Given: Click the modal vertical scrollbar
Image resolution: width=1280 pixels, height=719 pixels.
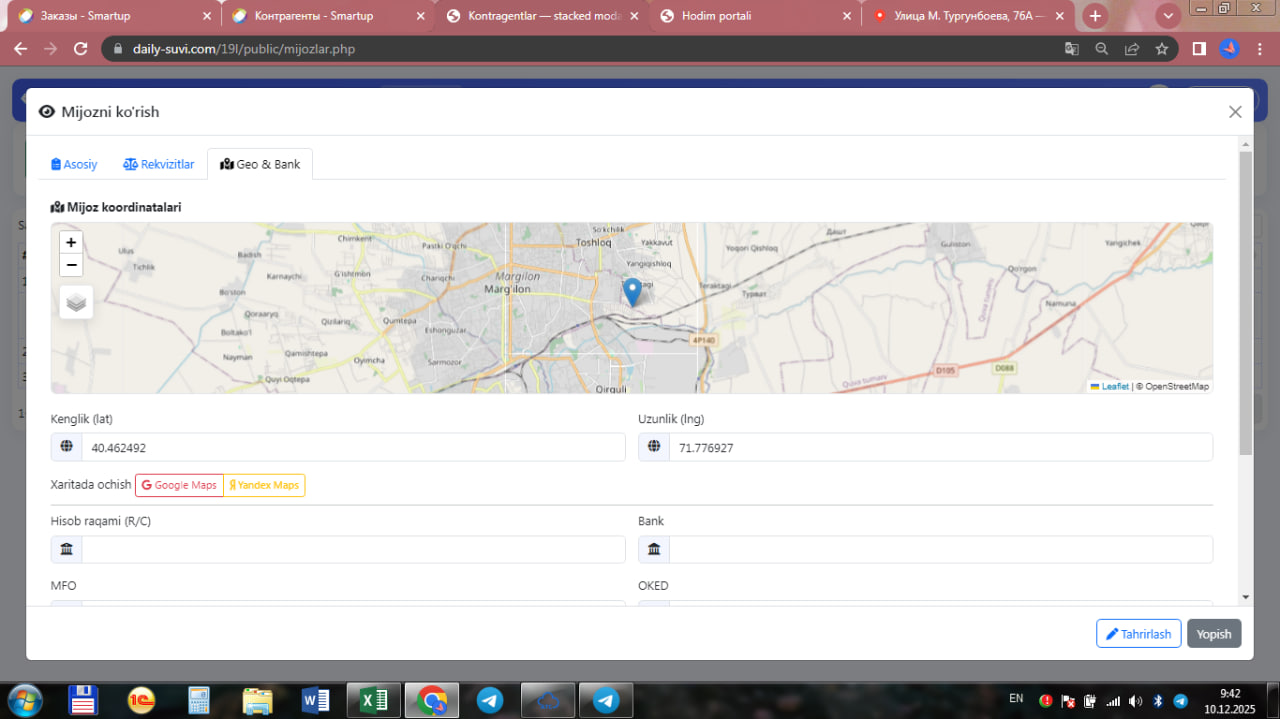Looking at the screenshot, I should [1245, 300].
